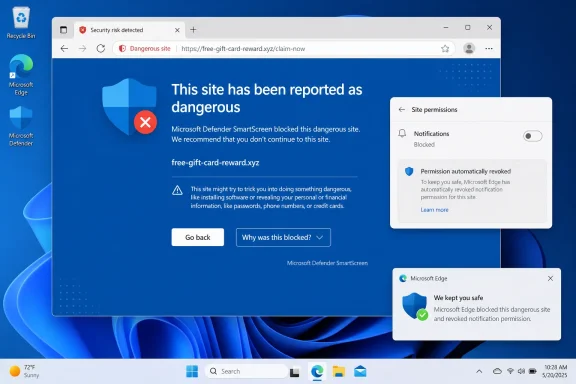Image resolution: width=576 pixels, height=384 pixels.
Task: Minimize the Edge browser window
Action: (446, 28)
